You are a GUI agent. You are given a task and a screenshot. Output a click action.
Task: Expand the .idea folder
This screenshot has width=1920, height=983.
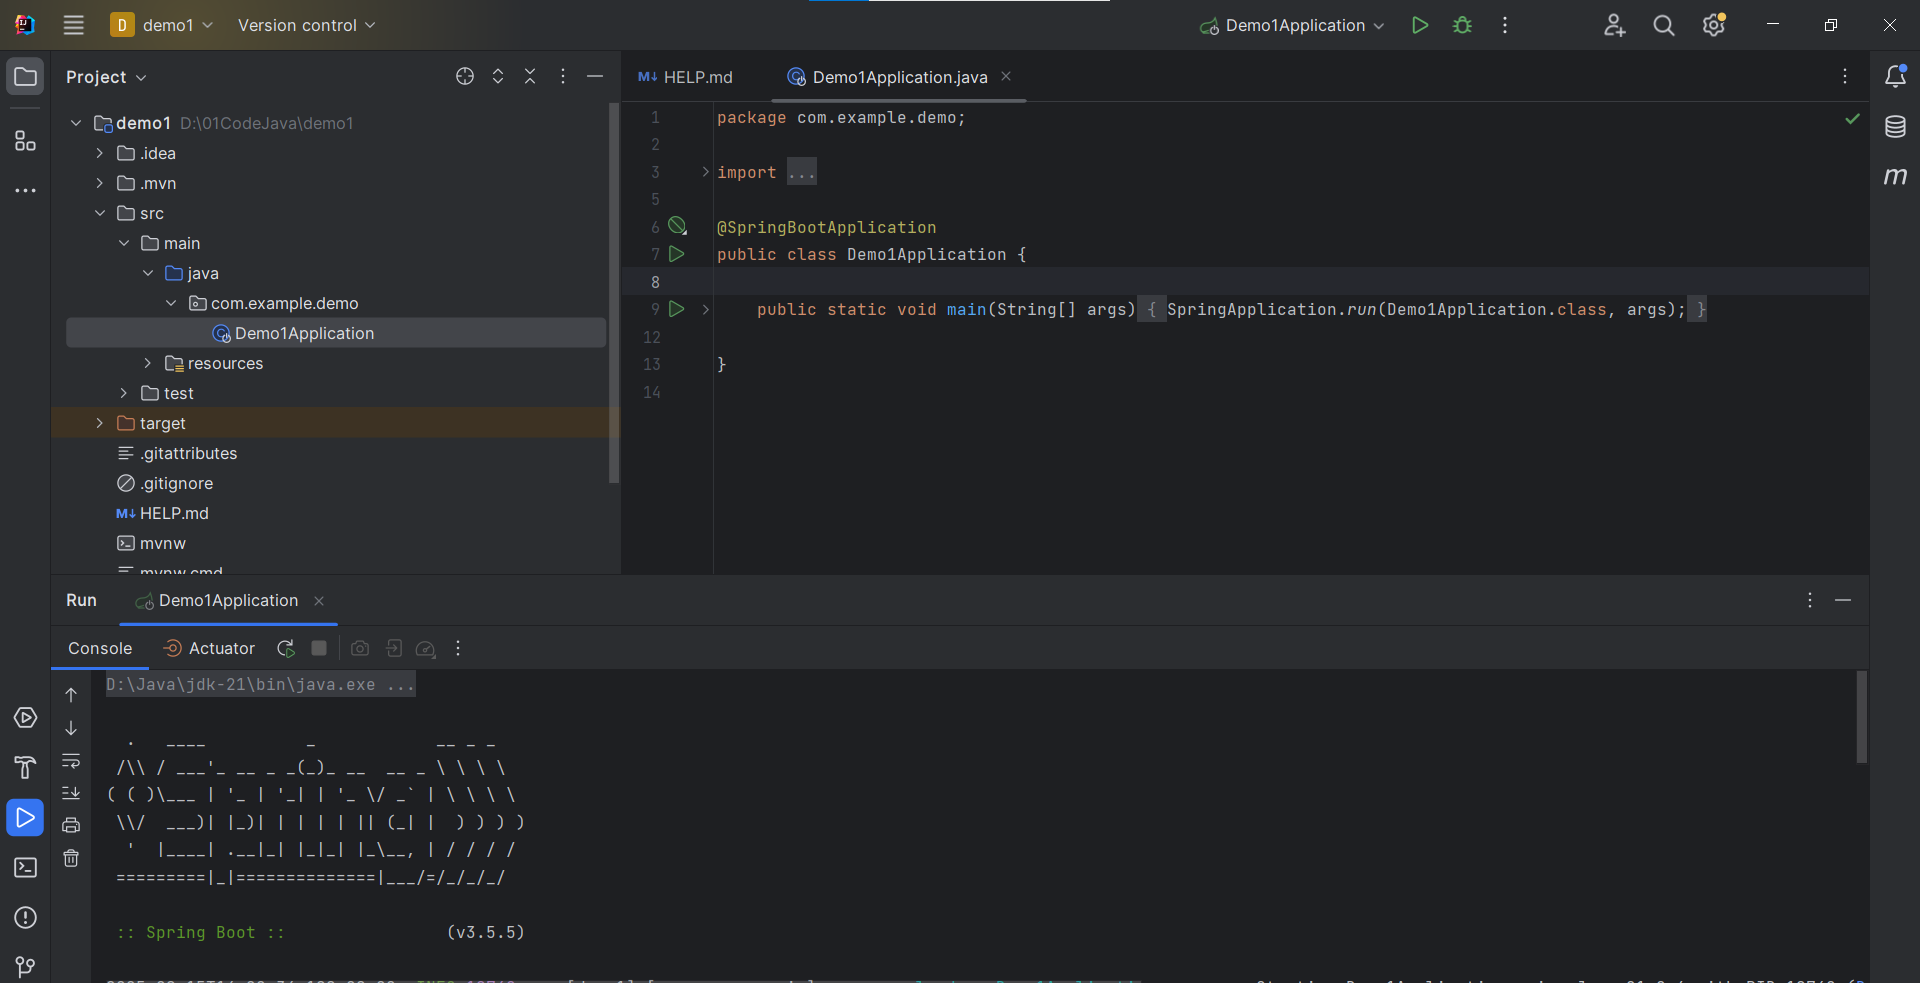[99, 153]
